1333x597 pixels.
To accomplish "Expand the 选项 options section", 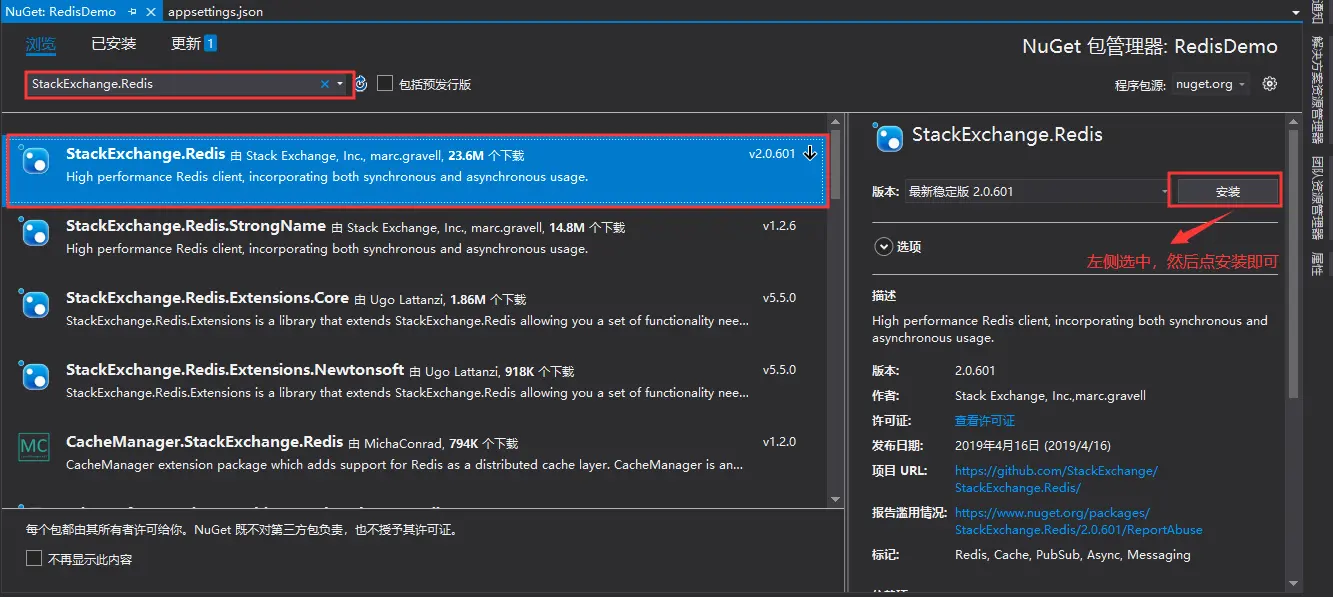I will [883, 246].
